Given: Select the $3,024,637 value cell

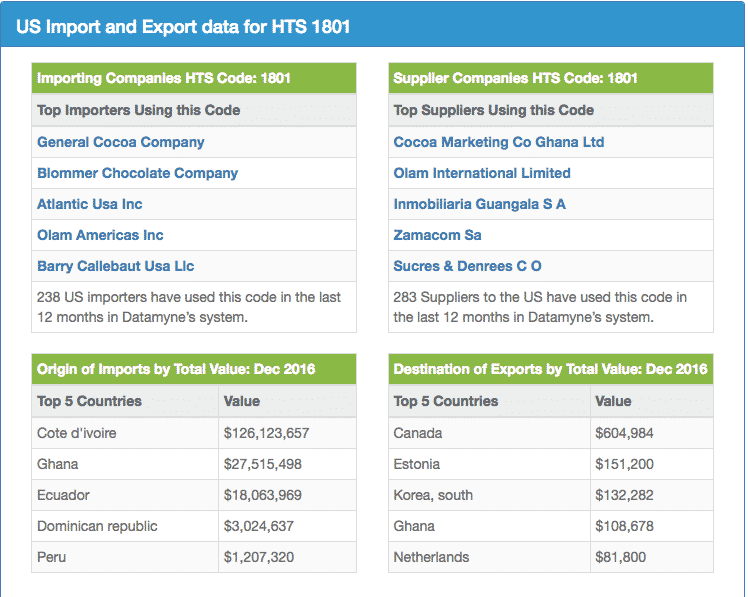Looking at the screenshot, I should pos(288,526).
